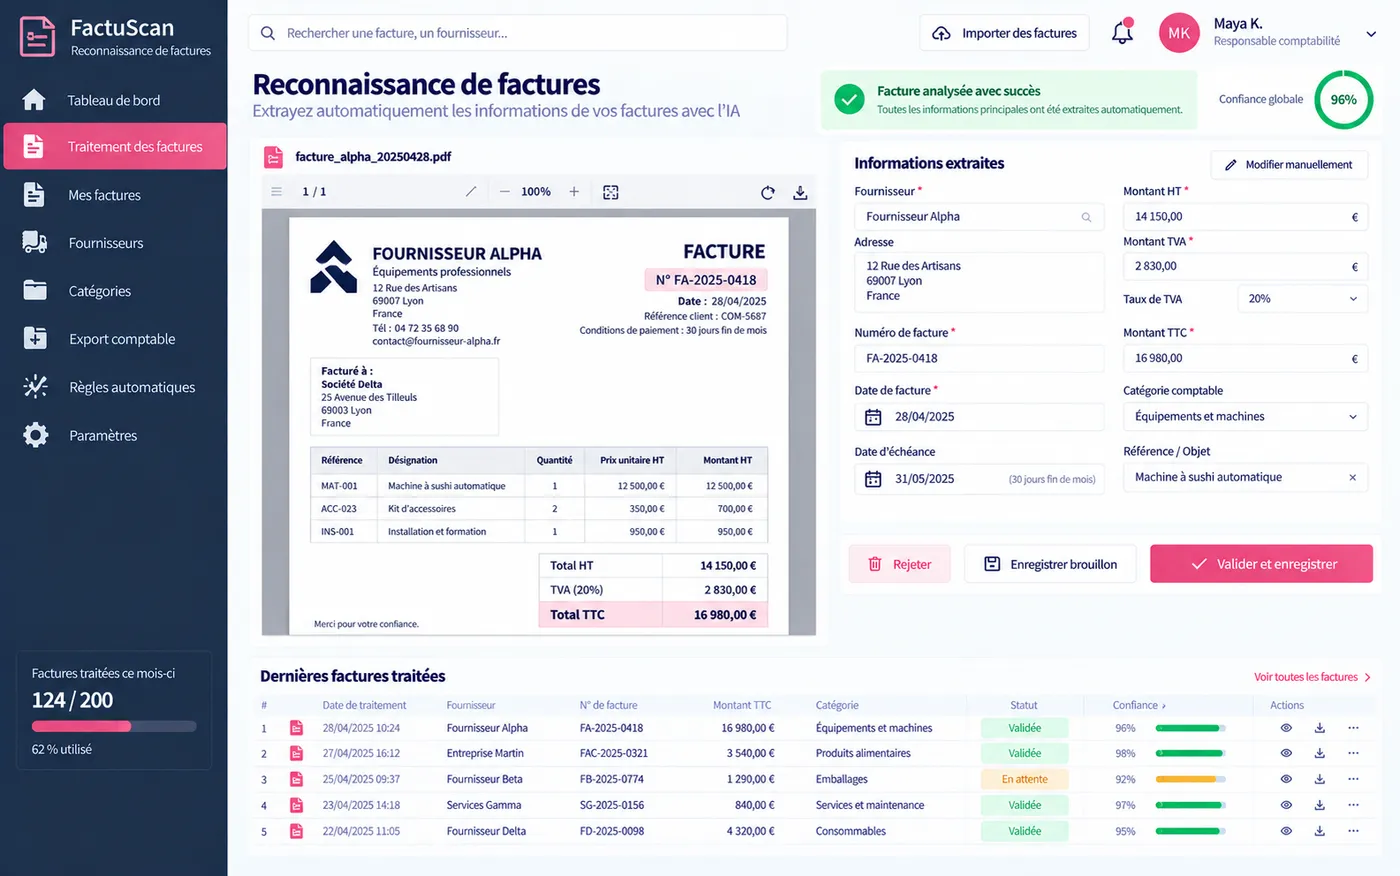View the Services Gamma invoice
Viewport: 1400px width, 876px height.
(1286, 805)
